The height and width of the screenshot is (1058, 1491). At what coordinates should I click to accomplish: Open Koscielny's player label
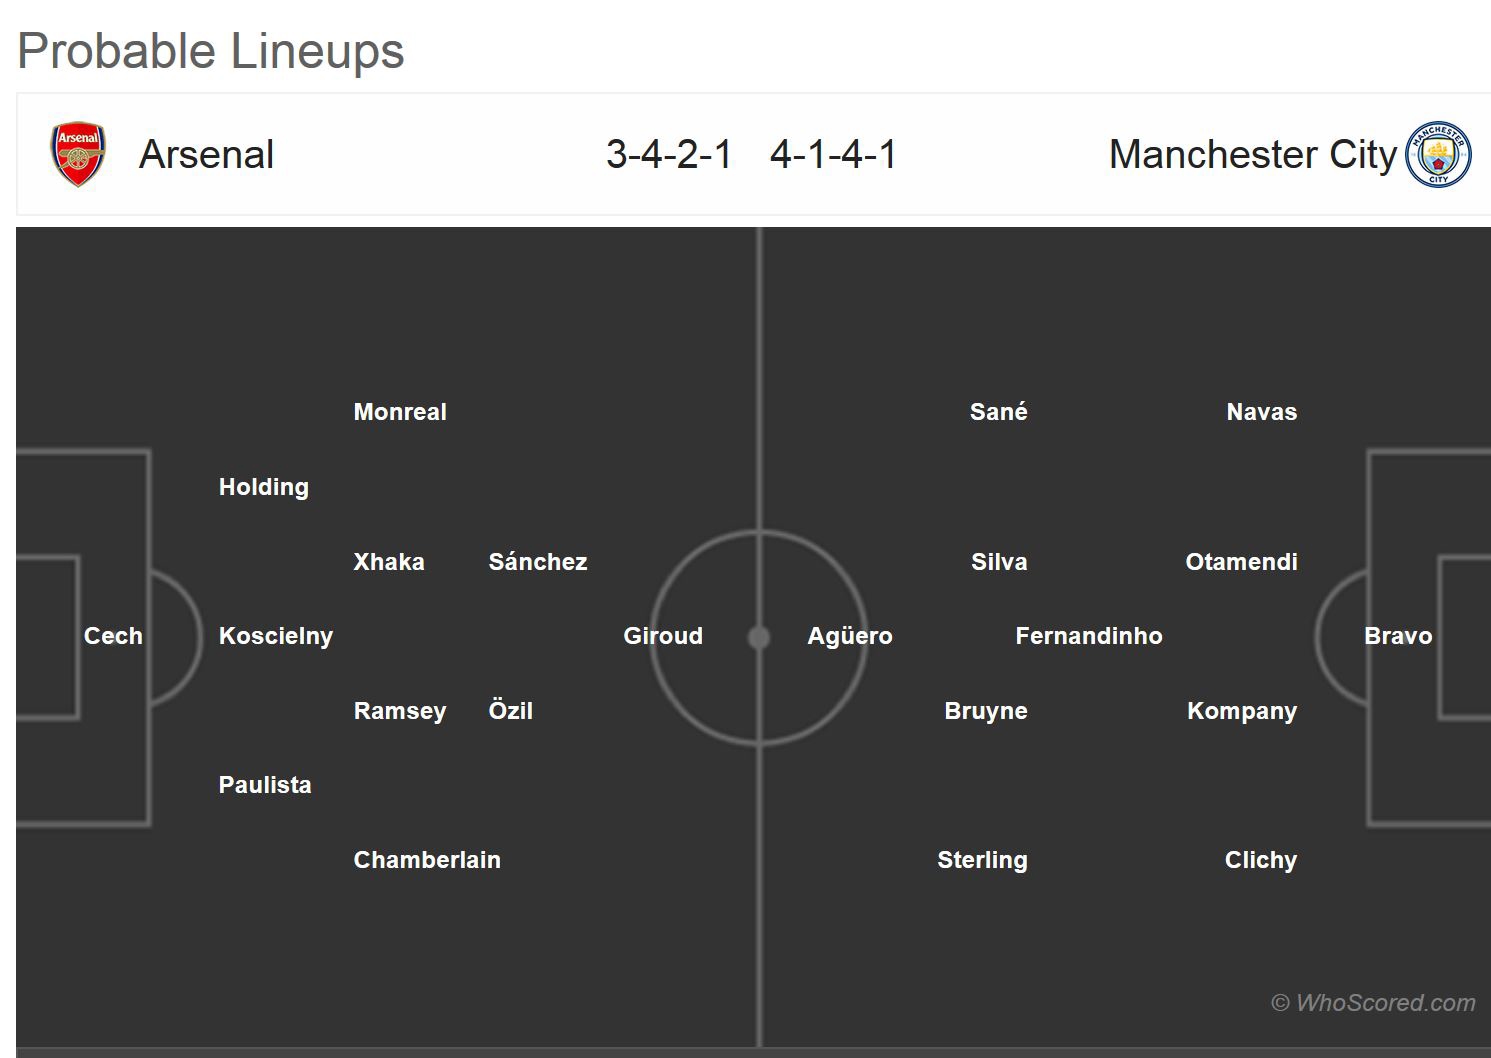276,636
